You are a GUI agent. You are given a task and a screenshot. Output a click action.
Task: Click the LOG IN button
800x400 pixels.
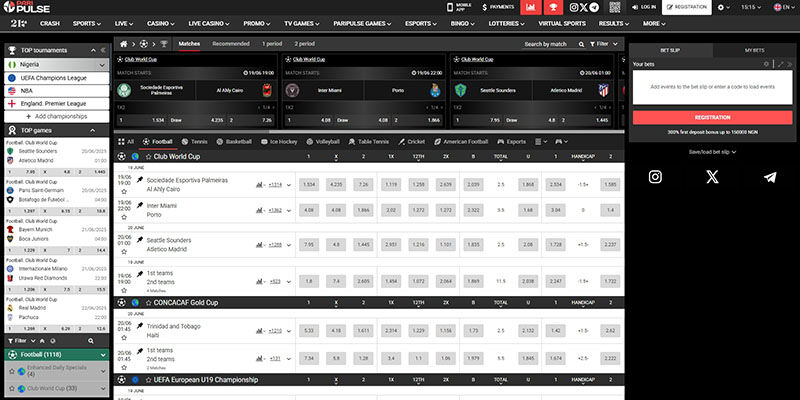tap(644, 7)
